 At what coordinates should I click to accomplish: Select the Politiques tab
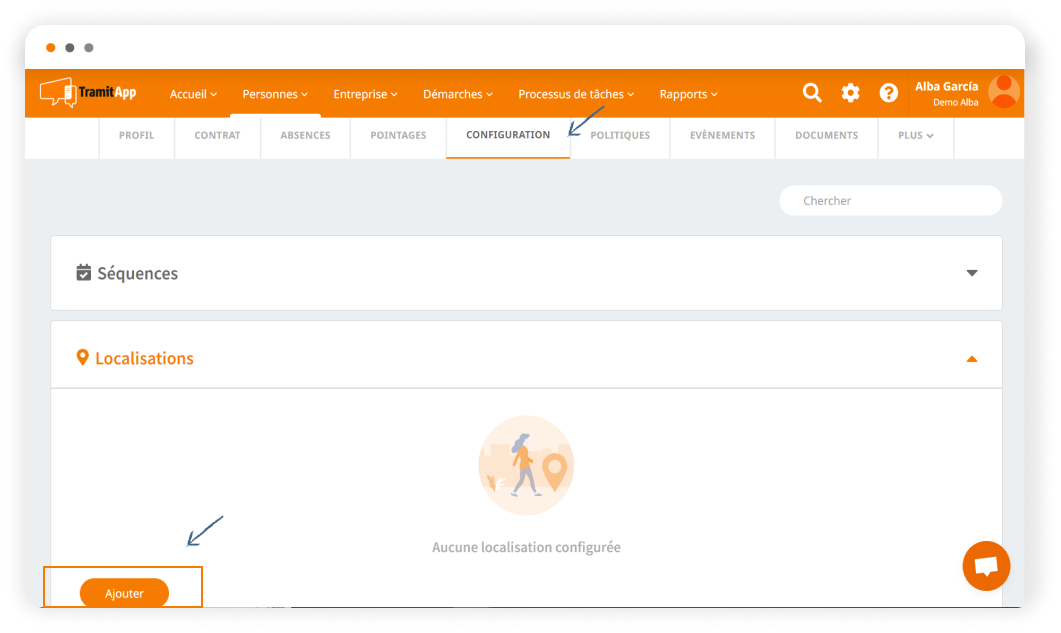point(620,135)
